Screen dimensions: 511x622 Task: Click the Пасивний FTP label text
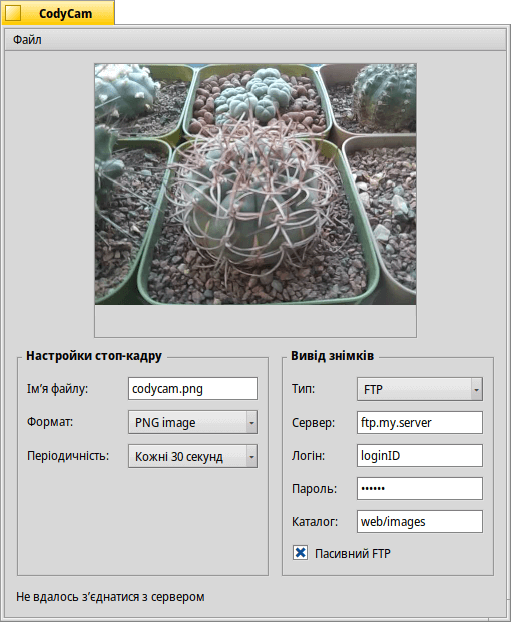(353, 553)
